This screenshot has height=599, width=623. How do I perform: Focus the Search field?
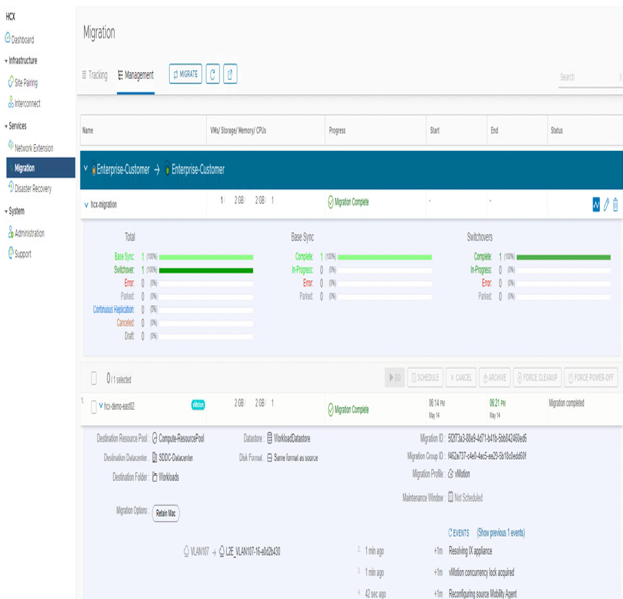click(589, 77)
